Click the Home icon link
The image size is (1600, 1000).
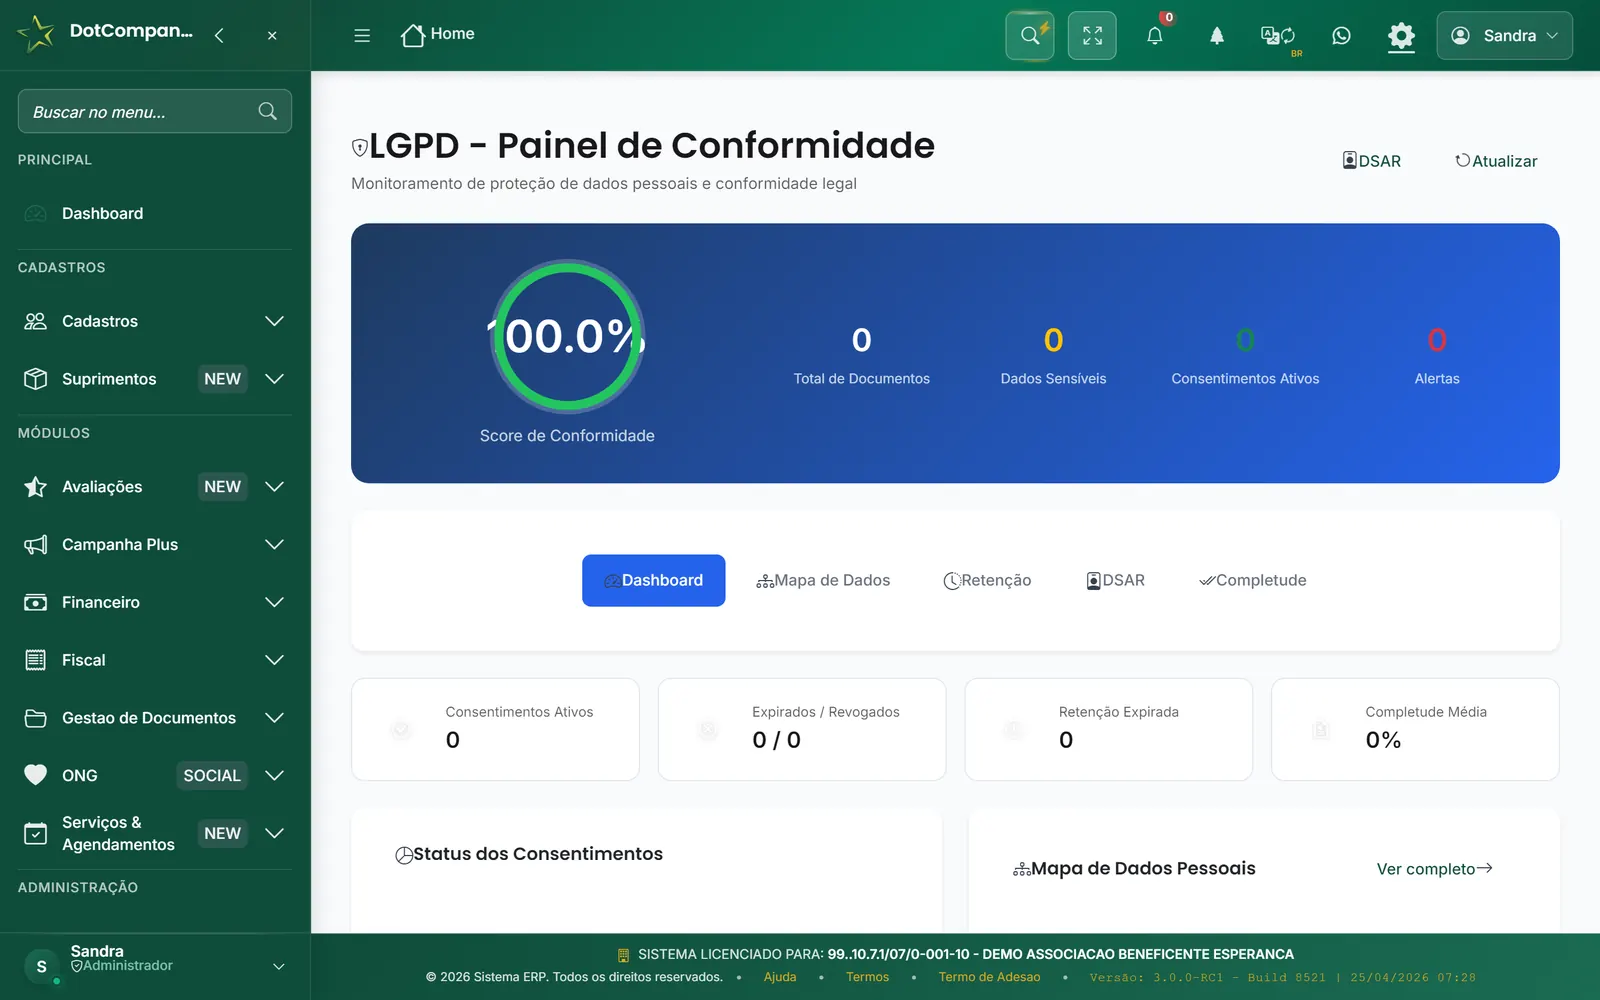(x=438, y=35)
